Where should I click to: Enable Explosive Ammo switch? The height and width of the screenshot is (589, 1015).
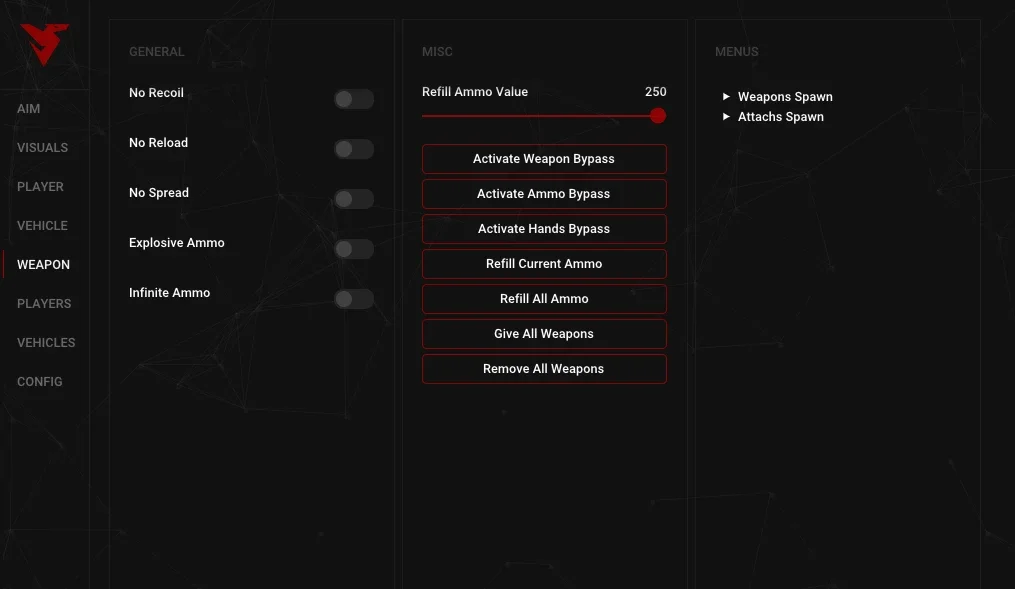coord(353,249)
